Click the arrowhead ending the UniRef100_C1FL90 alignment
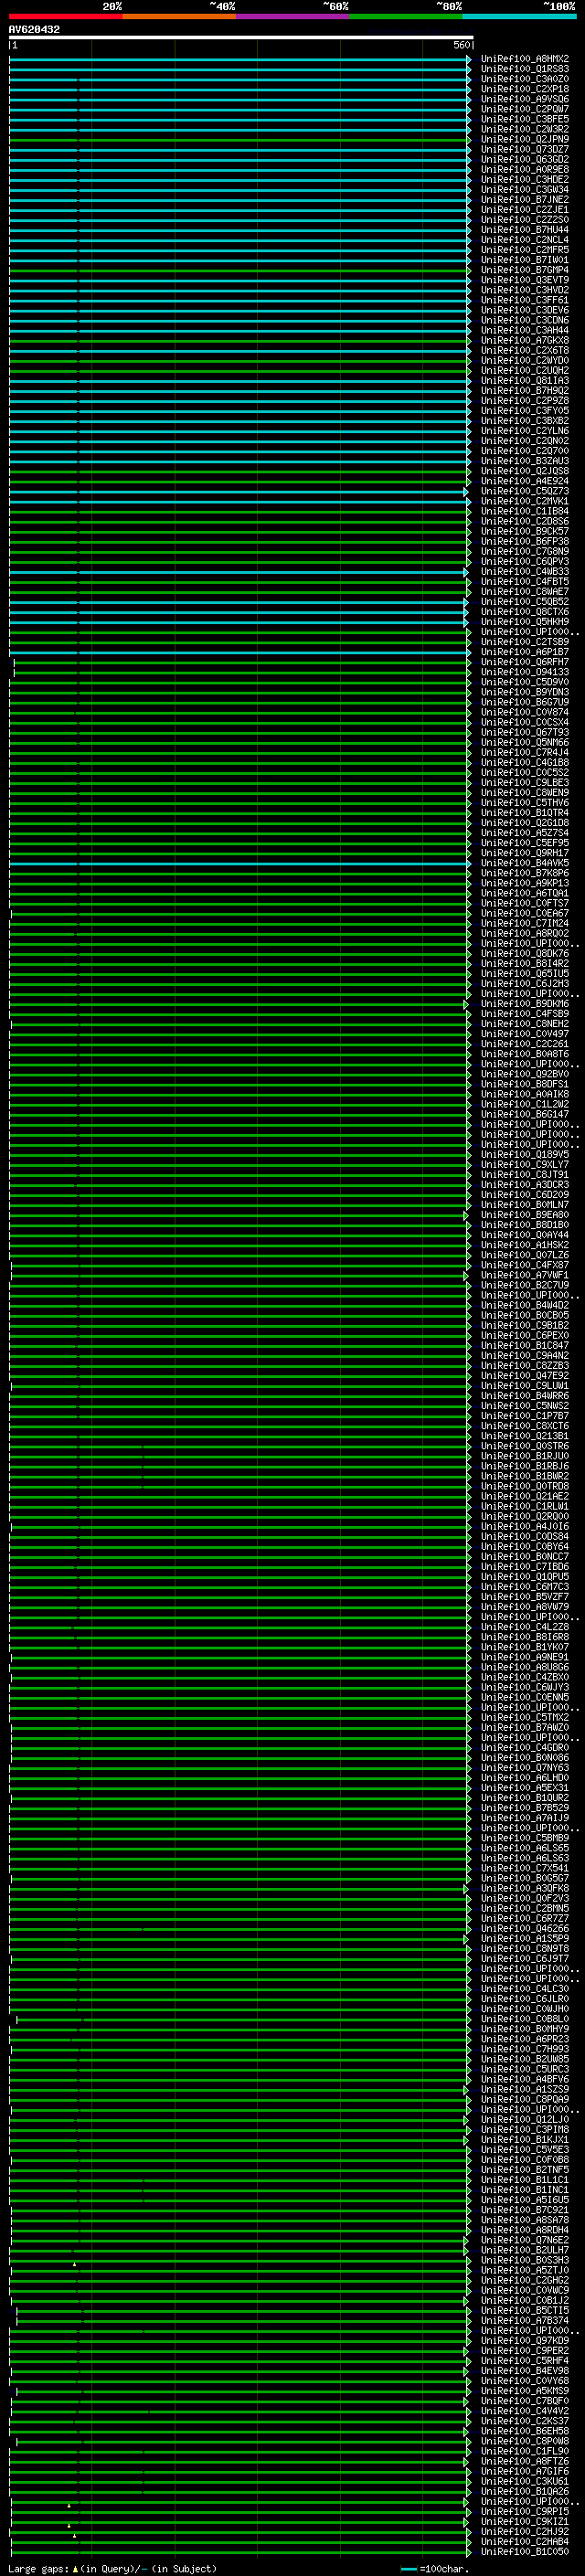 coord(467,2451)
